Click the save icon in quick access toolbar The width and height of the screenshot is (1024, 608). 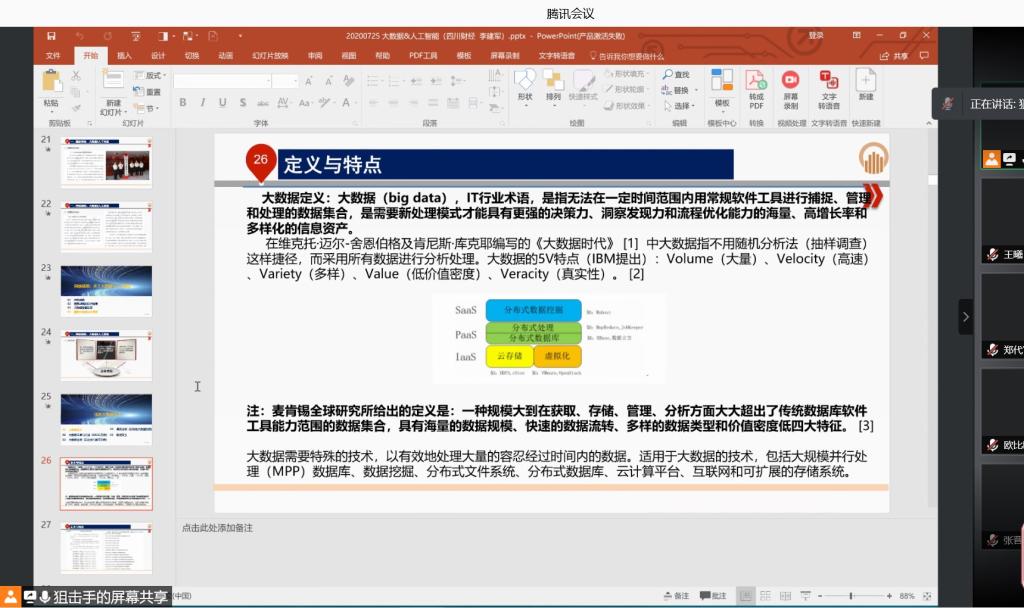(51, 36)
